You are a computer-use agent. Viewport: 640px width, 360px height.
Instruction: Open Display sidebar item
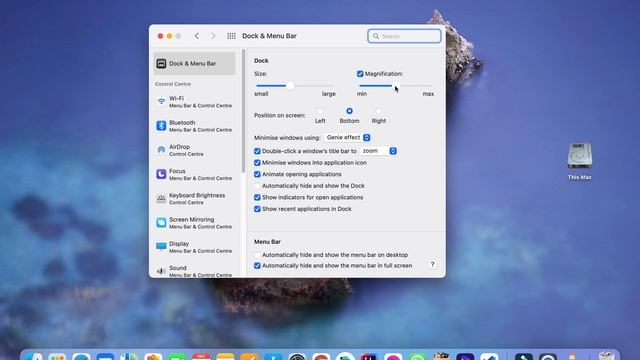tap(194, 247)
